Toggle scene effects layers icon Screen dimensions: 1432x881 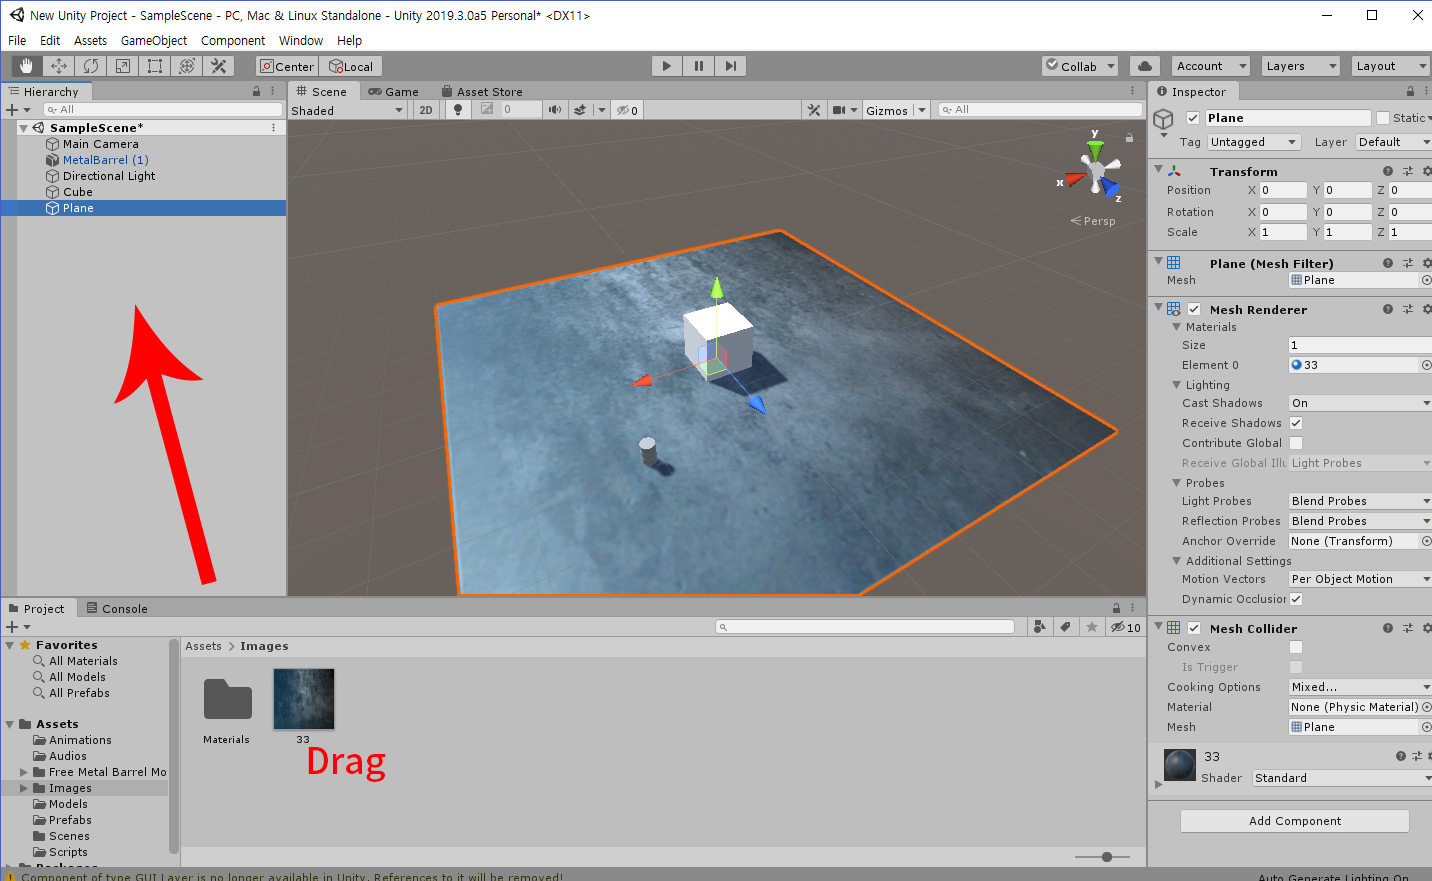580,110
